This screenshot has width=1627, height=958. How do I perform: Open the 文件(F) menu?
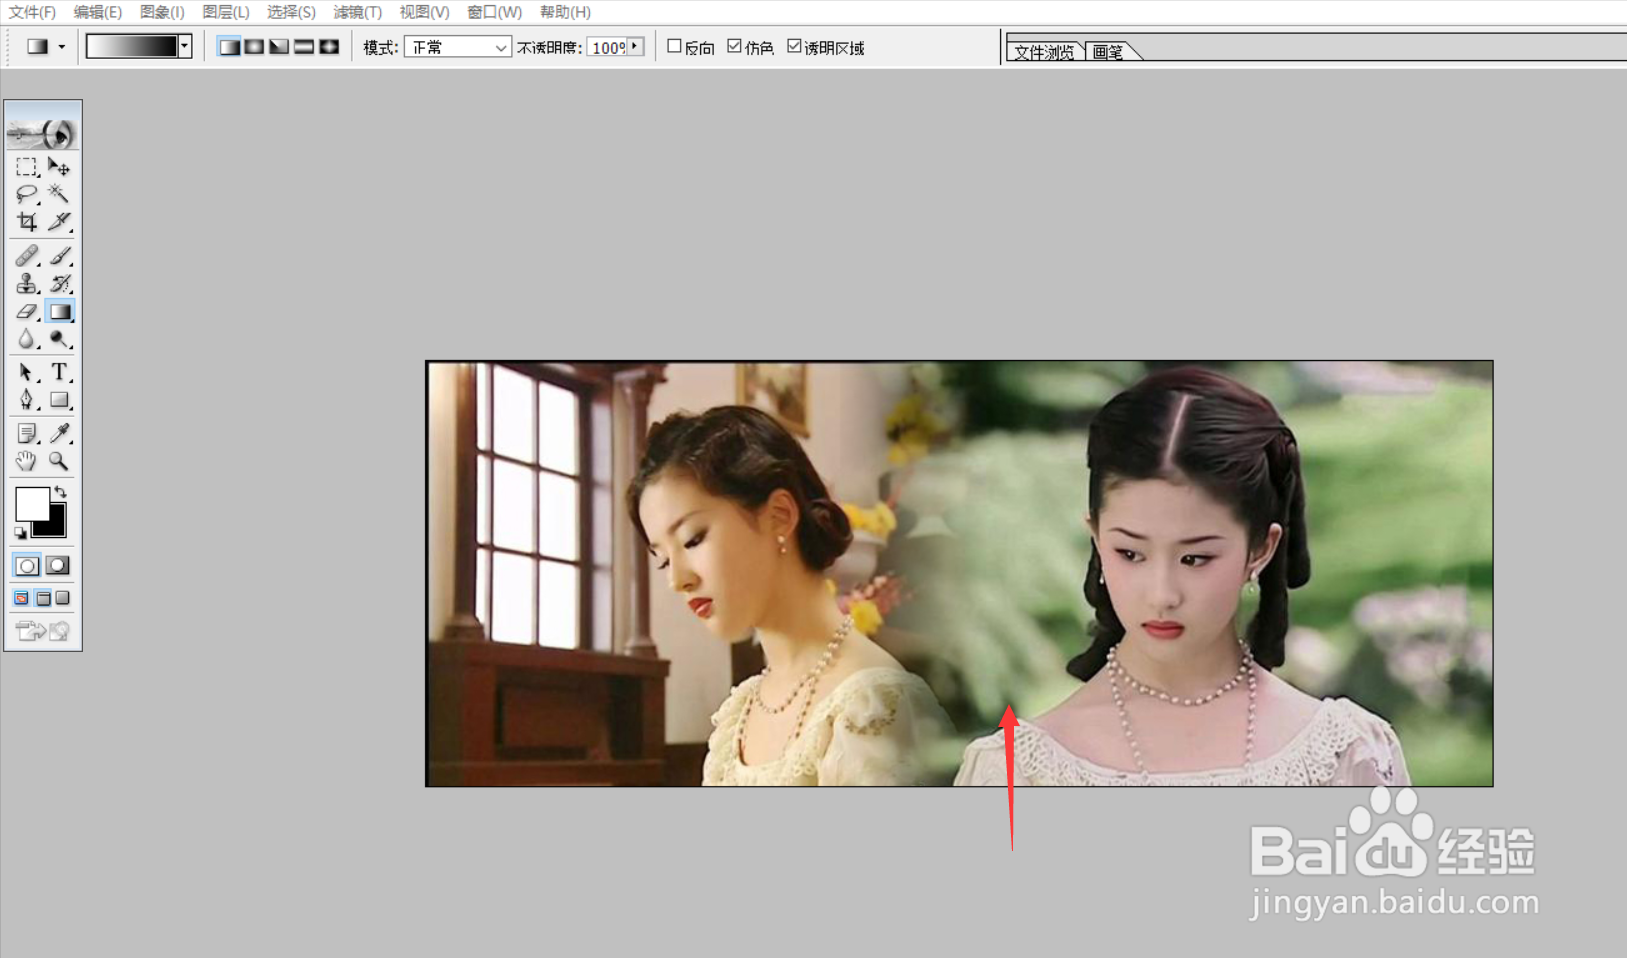(x=33, y=12)
